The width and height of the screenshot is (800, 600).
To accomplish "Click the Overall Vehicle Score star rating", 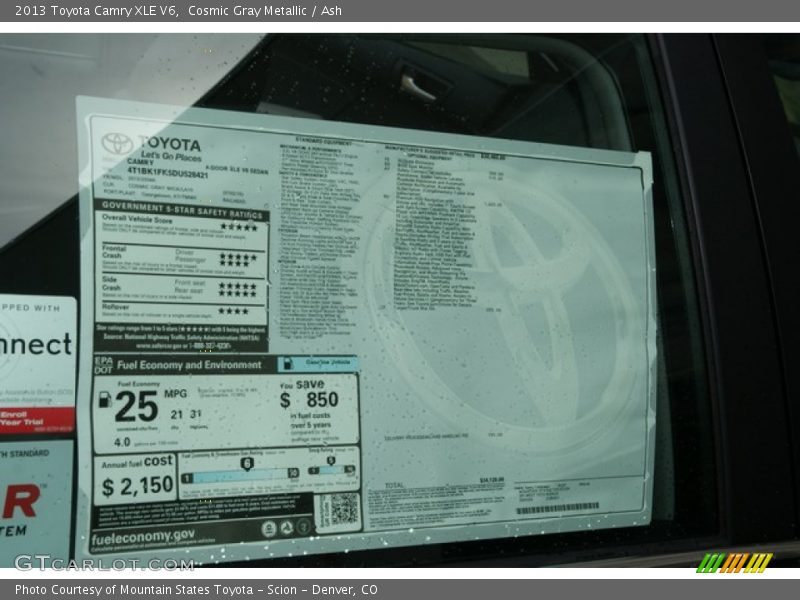I will (x=238, y=227).
